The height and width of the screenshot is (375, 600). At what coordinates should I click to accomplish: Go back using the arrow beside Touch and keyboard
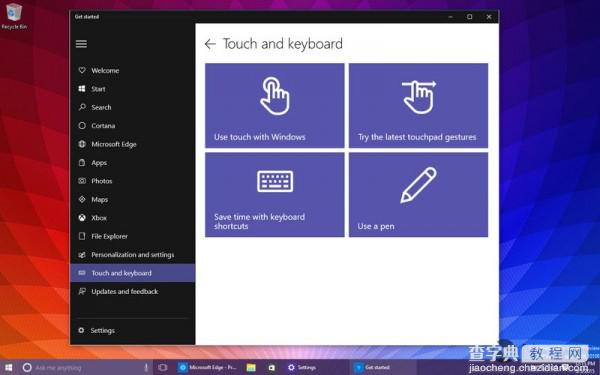tap(210, 44)
